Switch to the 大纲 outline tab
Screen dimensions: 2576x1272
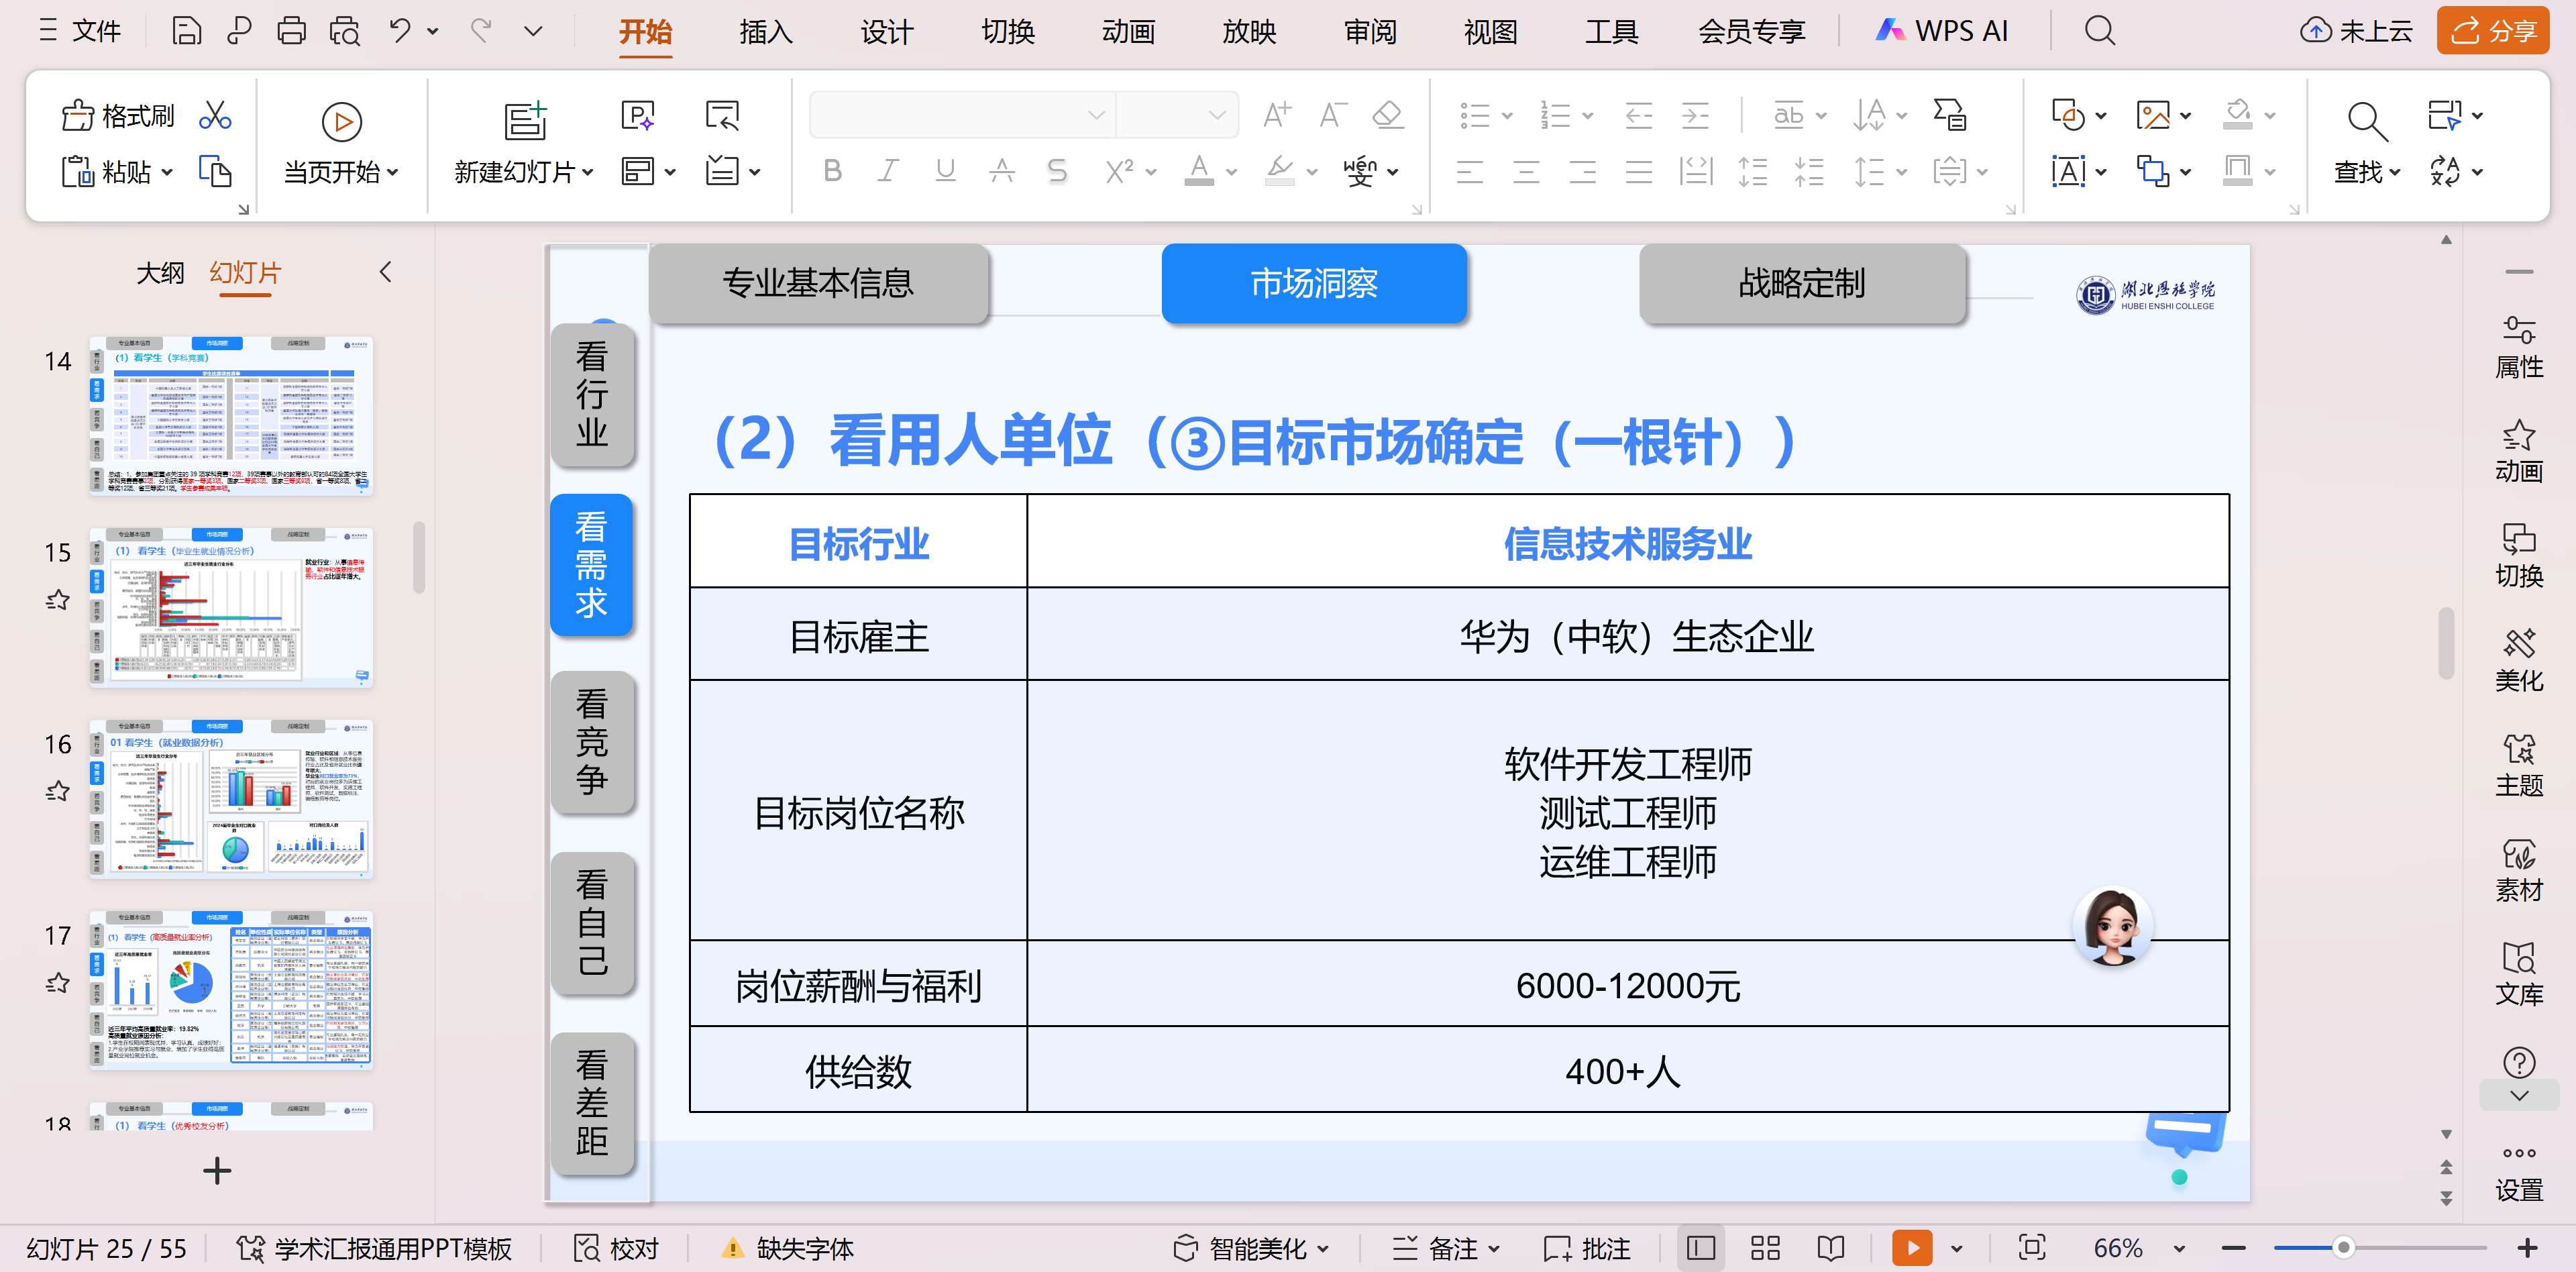click(160, 272)
